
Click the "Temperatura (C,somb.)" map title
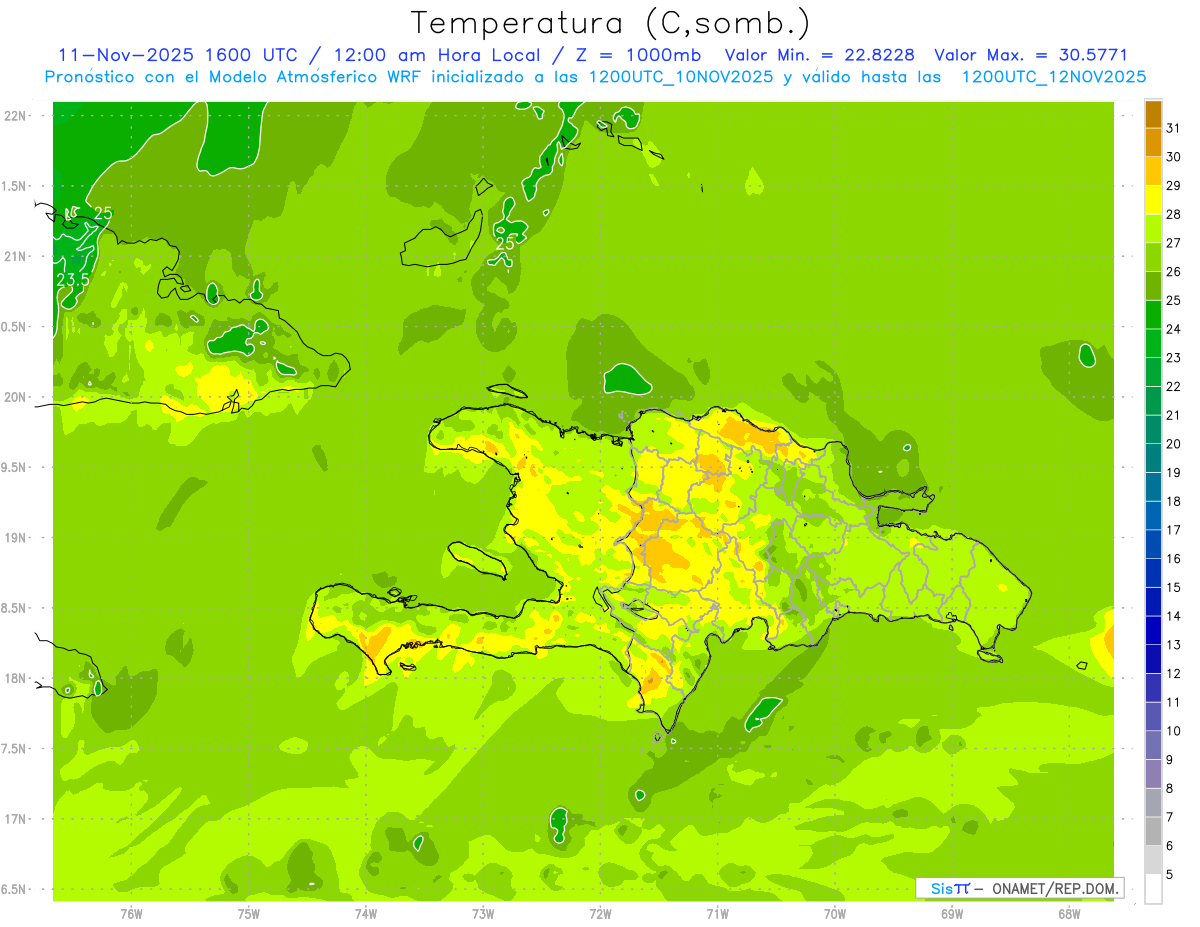(611, 23)
